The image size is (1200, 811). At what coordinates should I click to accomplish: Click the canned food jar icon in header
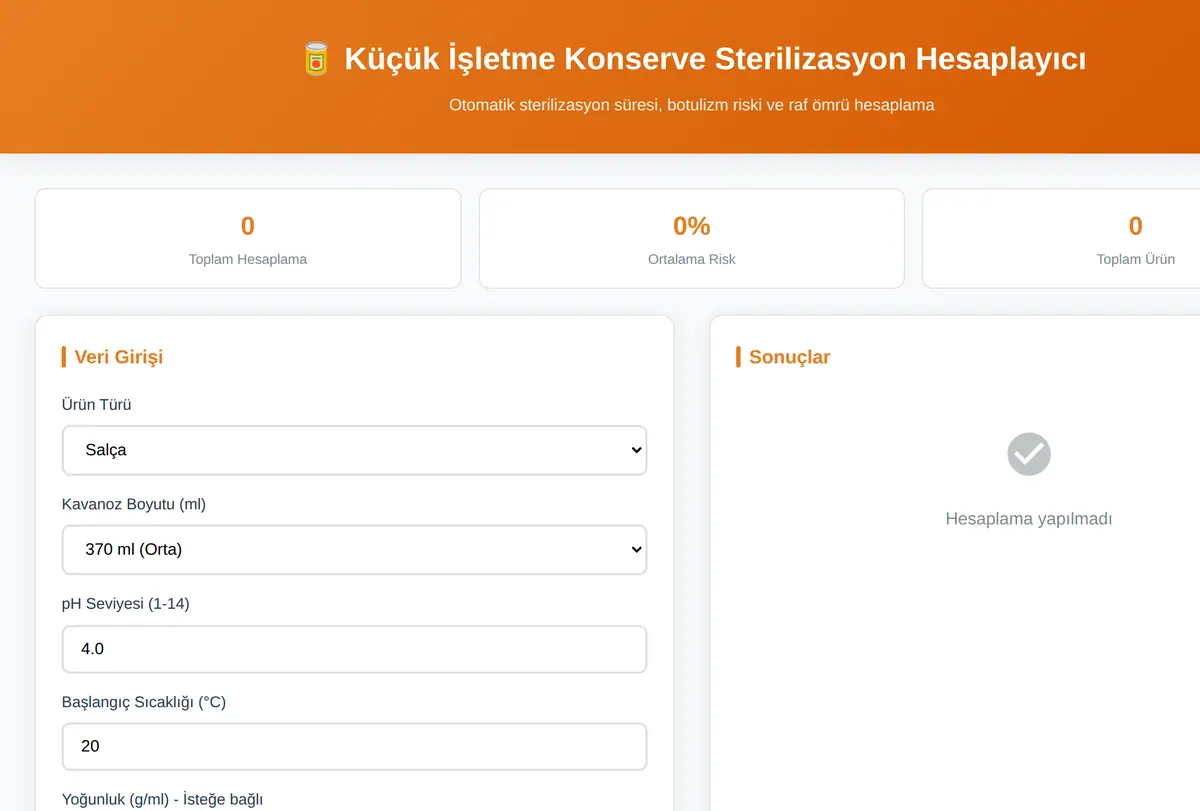pyautogui.click(x=316, y=59)
